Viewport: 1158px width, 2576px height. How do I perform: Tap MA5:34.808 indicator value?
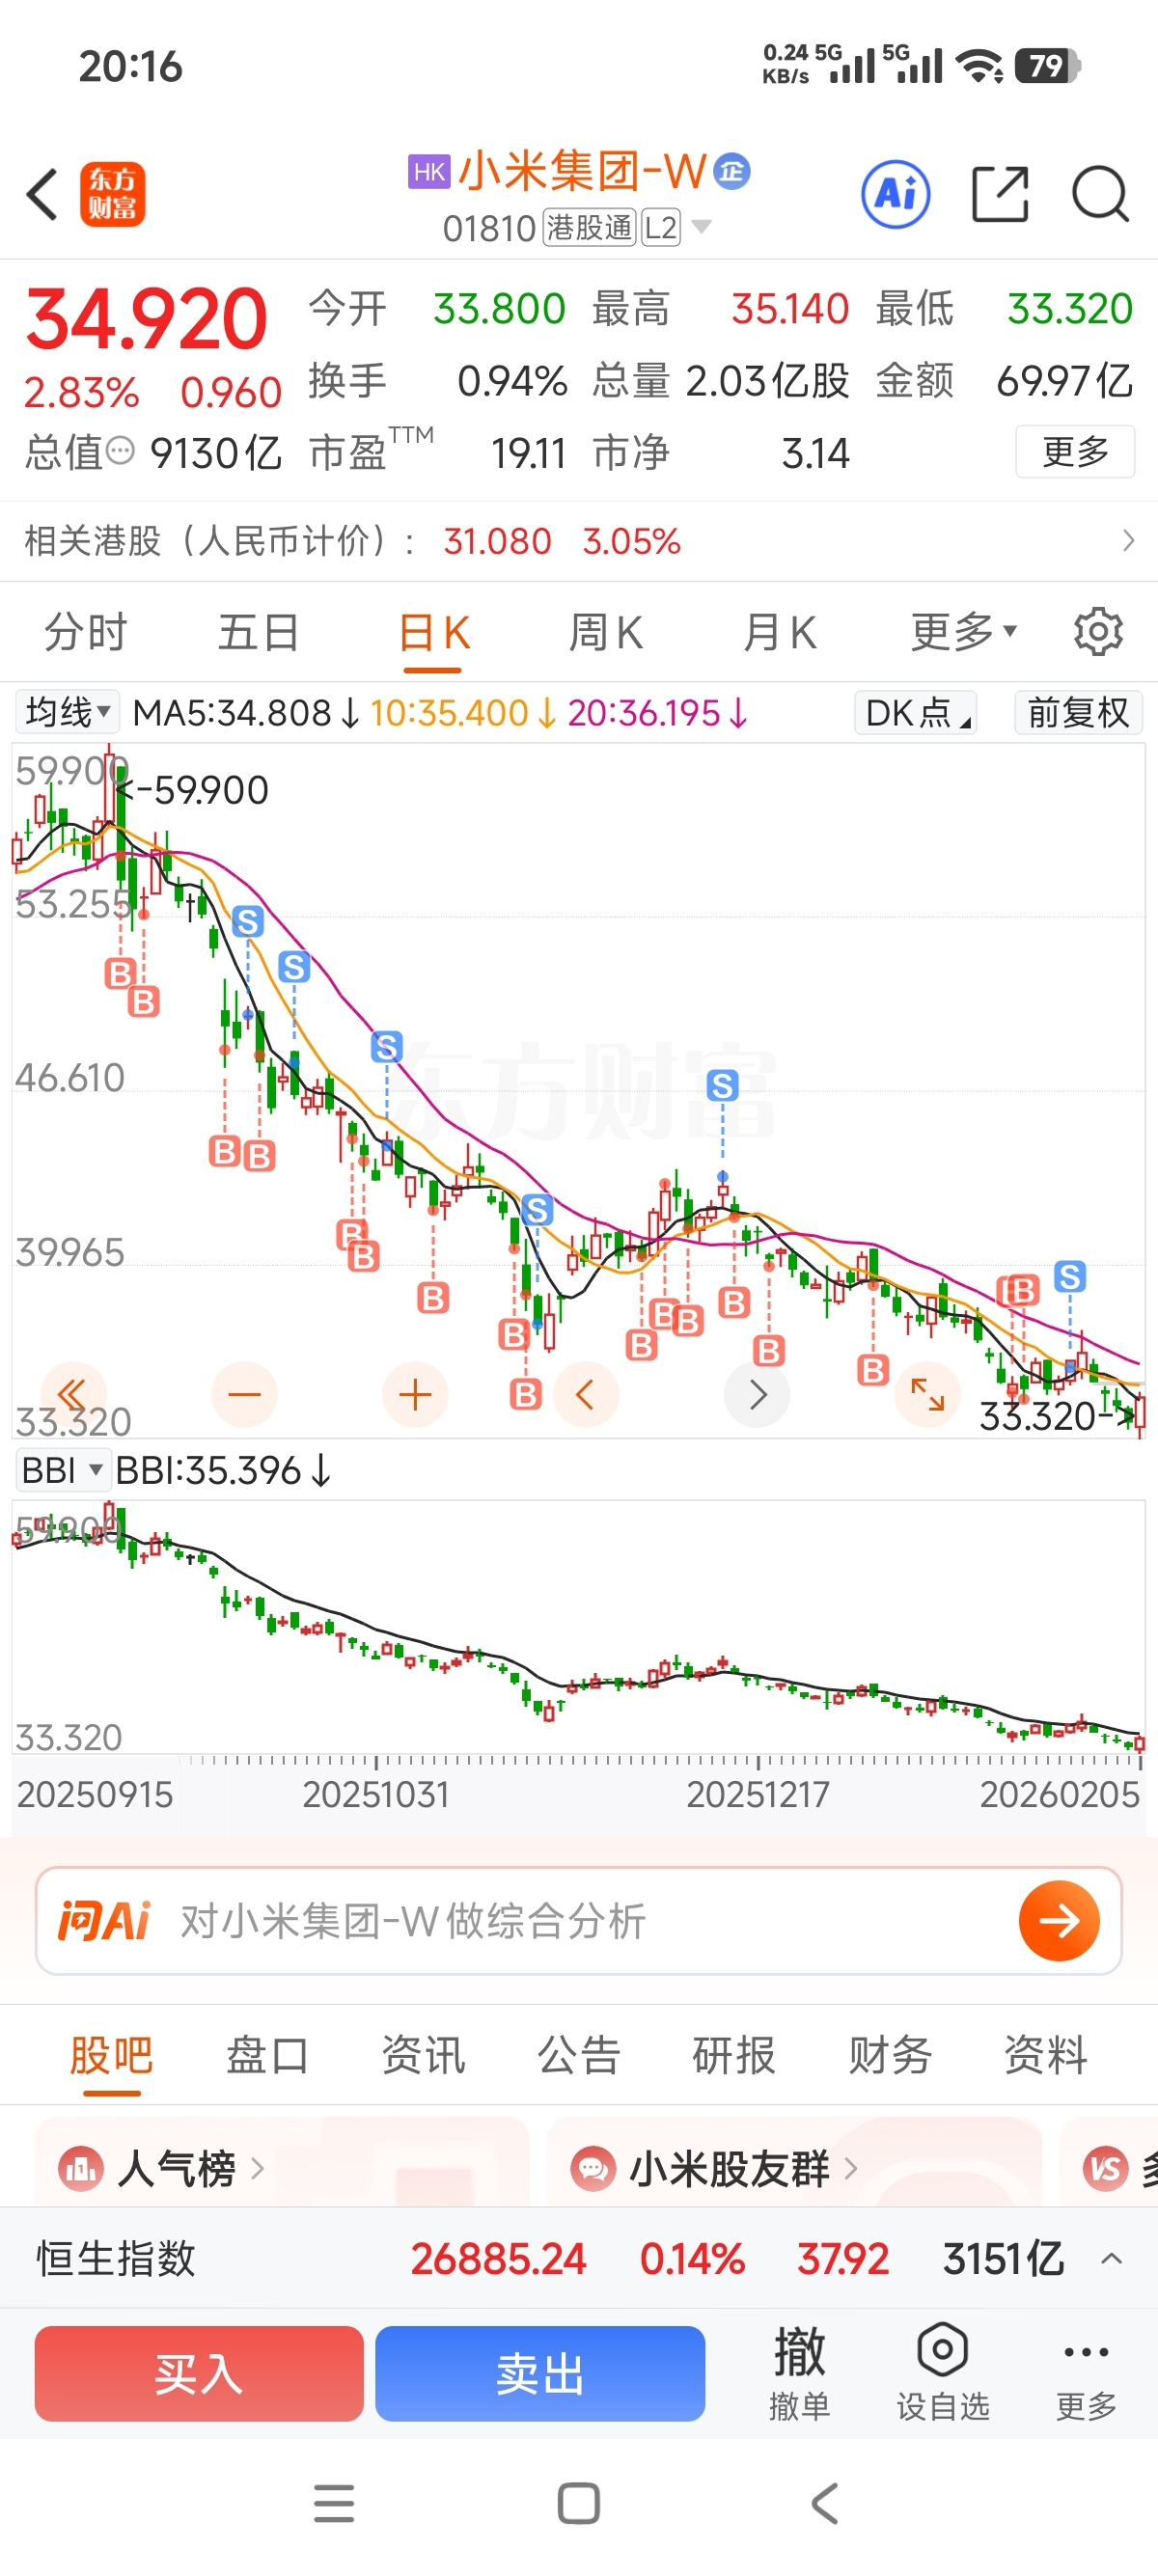click(x=245, y=713)
